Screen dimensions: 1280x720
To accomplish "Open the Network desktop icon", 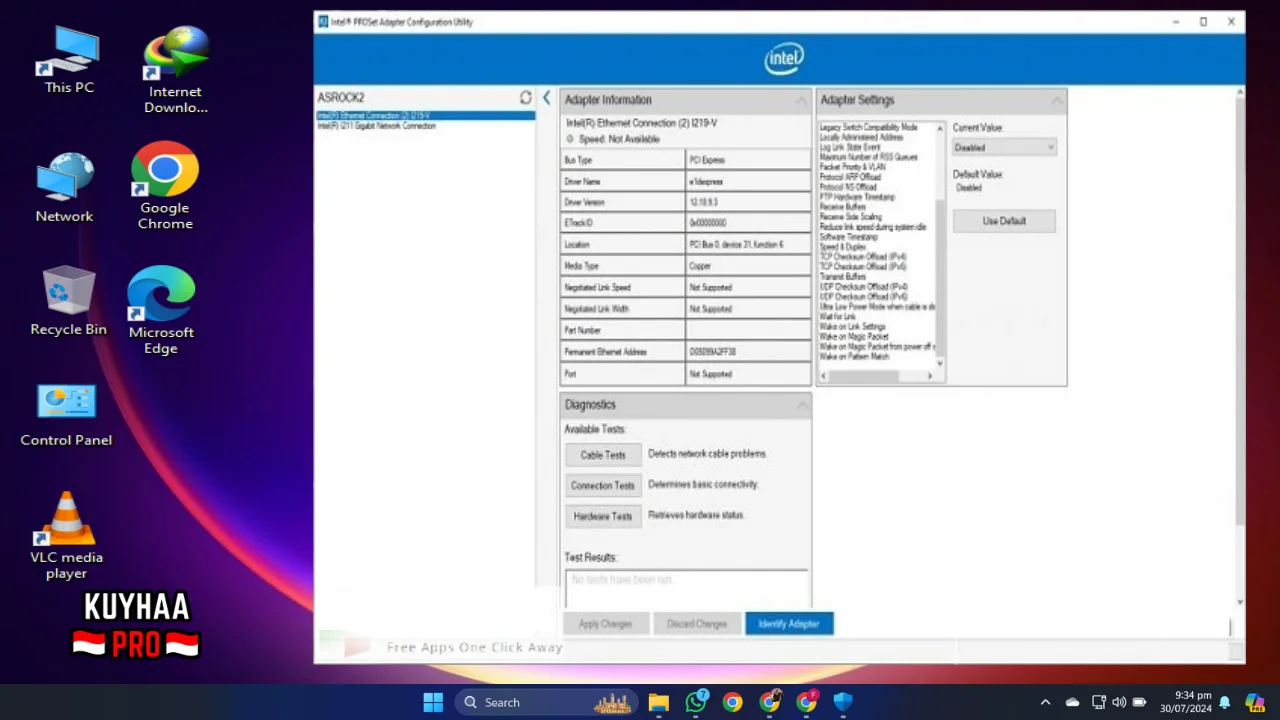I will point(65,188).
